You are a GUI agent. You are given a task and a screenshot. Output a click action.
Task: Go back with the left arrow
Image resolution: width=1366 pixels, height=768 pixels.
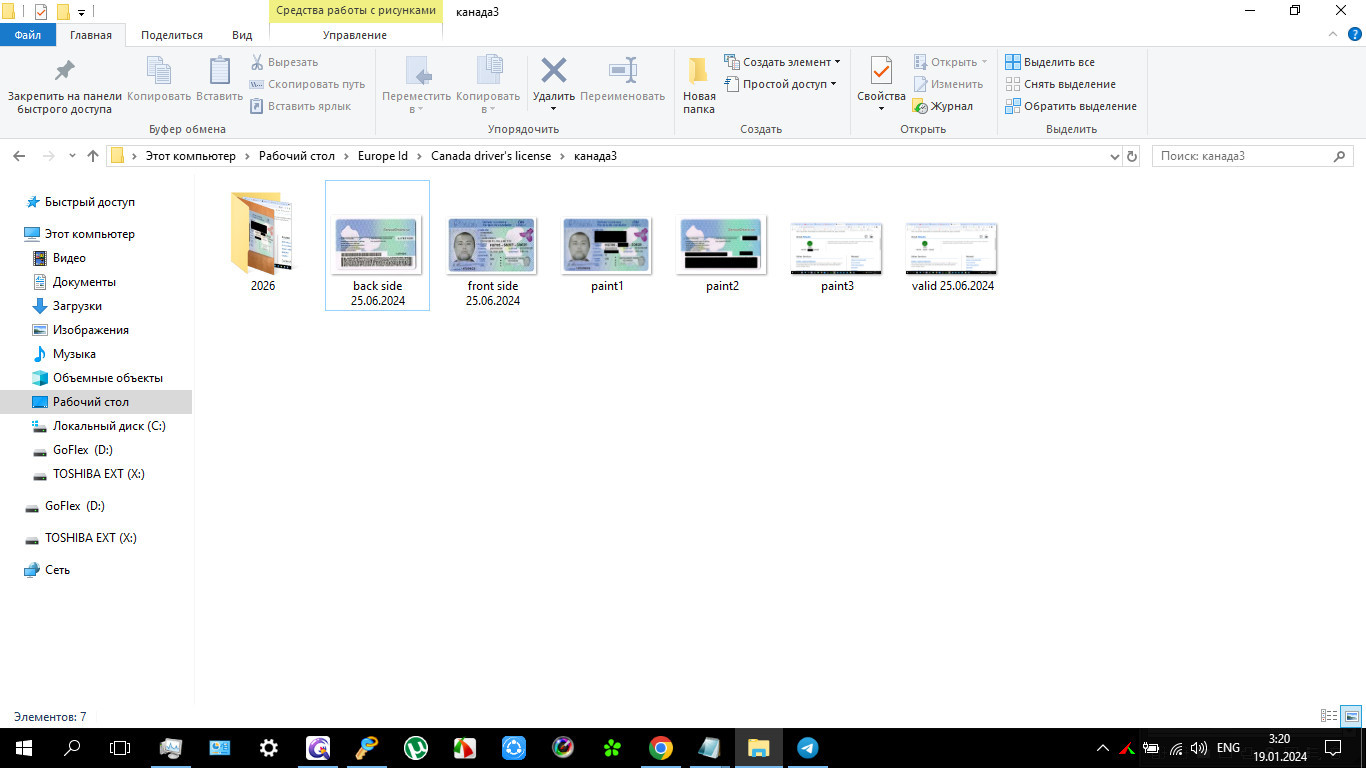[18, 156]
